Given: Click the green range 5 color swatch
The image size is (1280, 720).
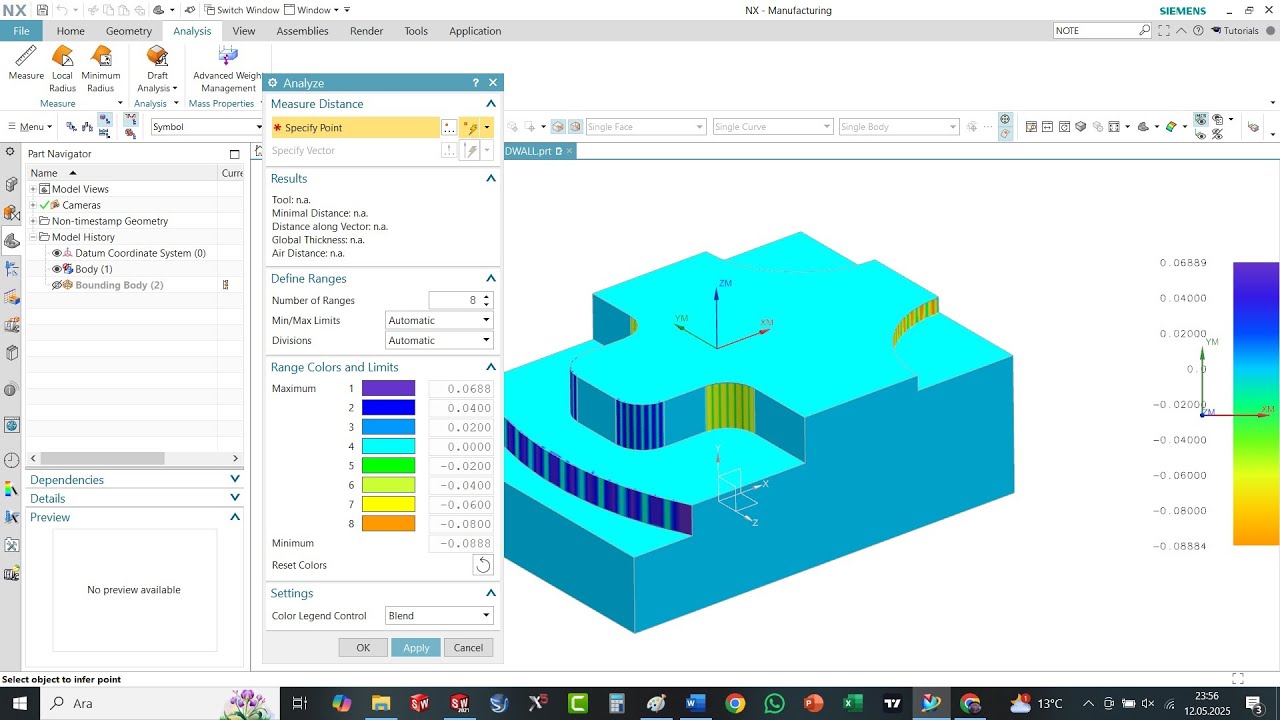Looking at the screenshot, I should (388, 465).
